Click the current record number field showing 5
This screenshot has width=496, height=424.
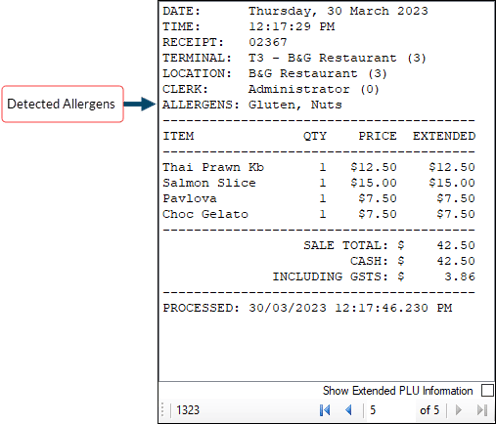coord(390,410)
